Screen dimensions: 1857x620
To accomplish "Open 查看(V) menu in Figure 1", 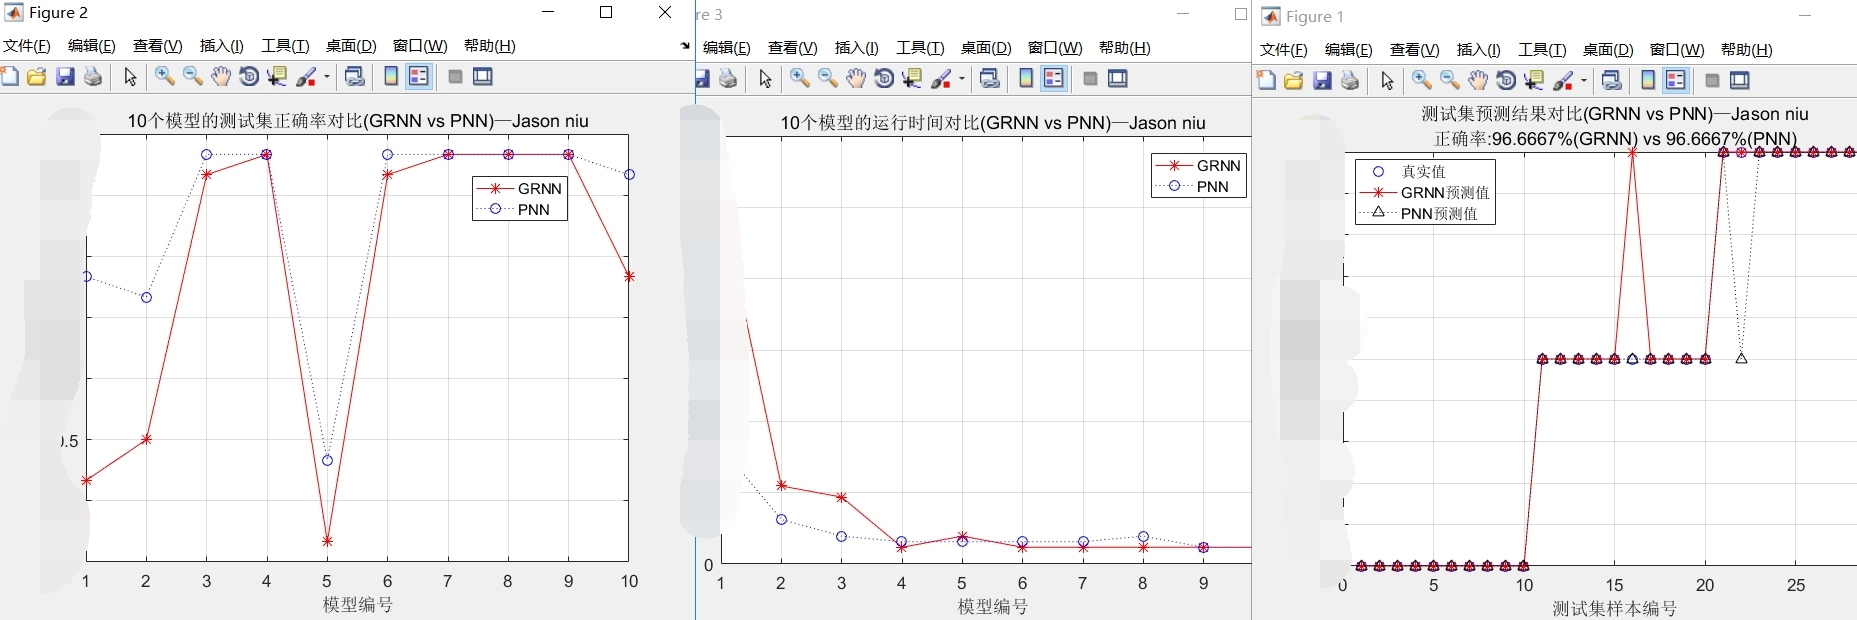I will point(1415,50).
